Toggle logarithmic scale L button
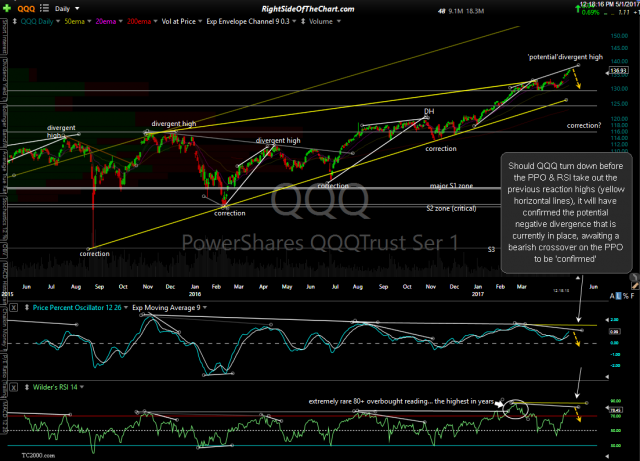Viewport: 640px width, 461px height. click(618, 296)
